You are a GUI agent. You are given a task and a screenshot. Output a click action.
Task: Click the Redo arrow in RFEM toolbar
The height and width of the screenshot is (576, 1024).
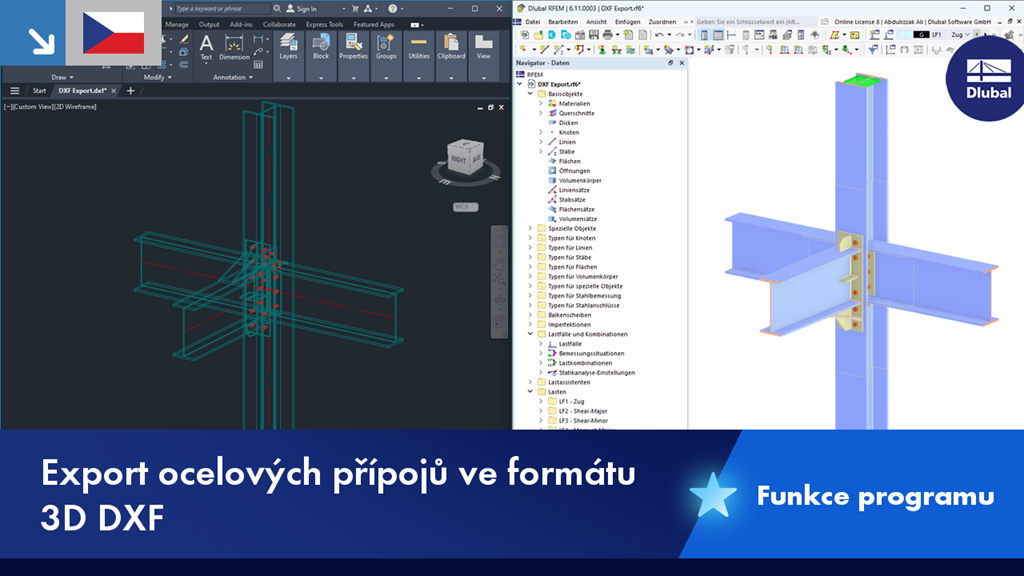[x=680, y=35]
